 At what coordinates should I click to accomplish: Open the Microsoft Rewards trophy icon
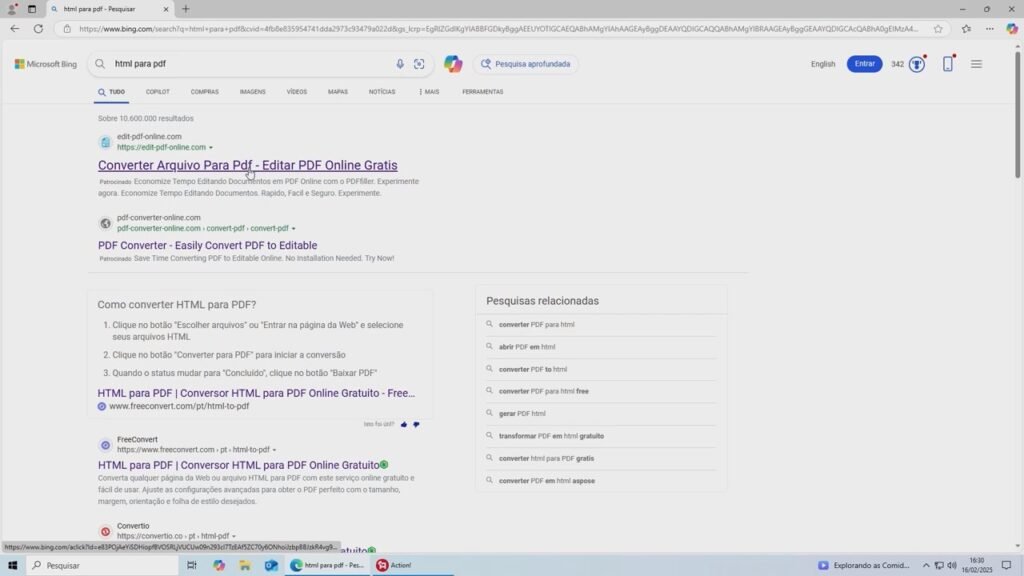(x=916, y=64)
